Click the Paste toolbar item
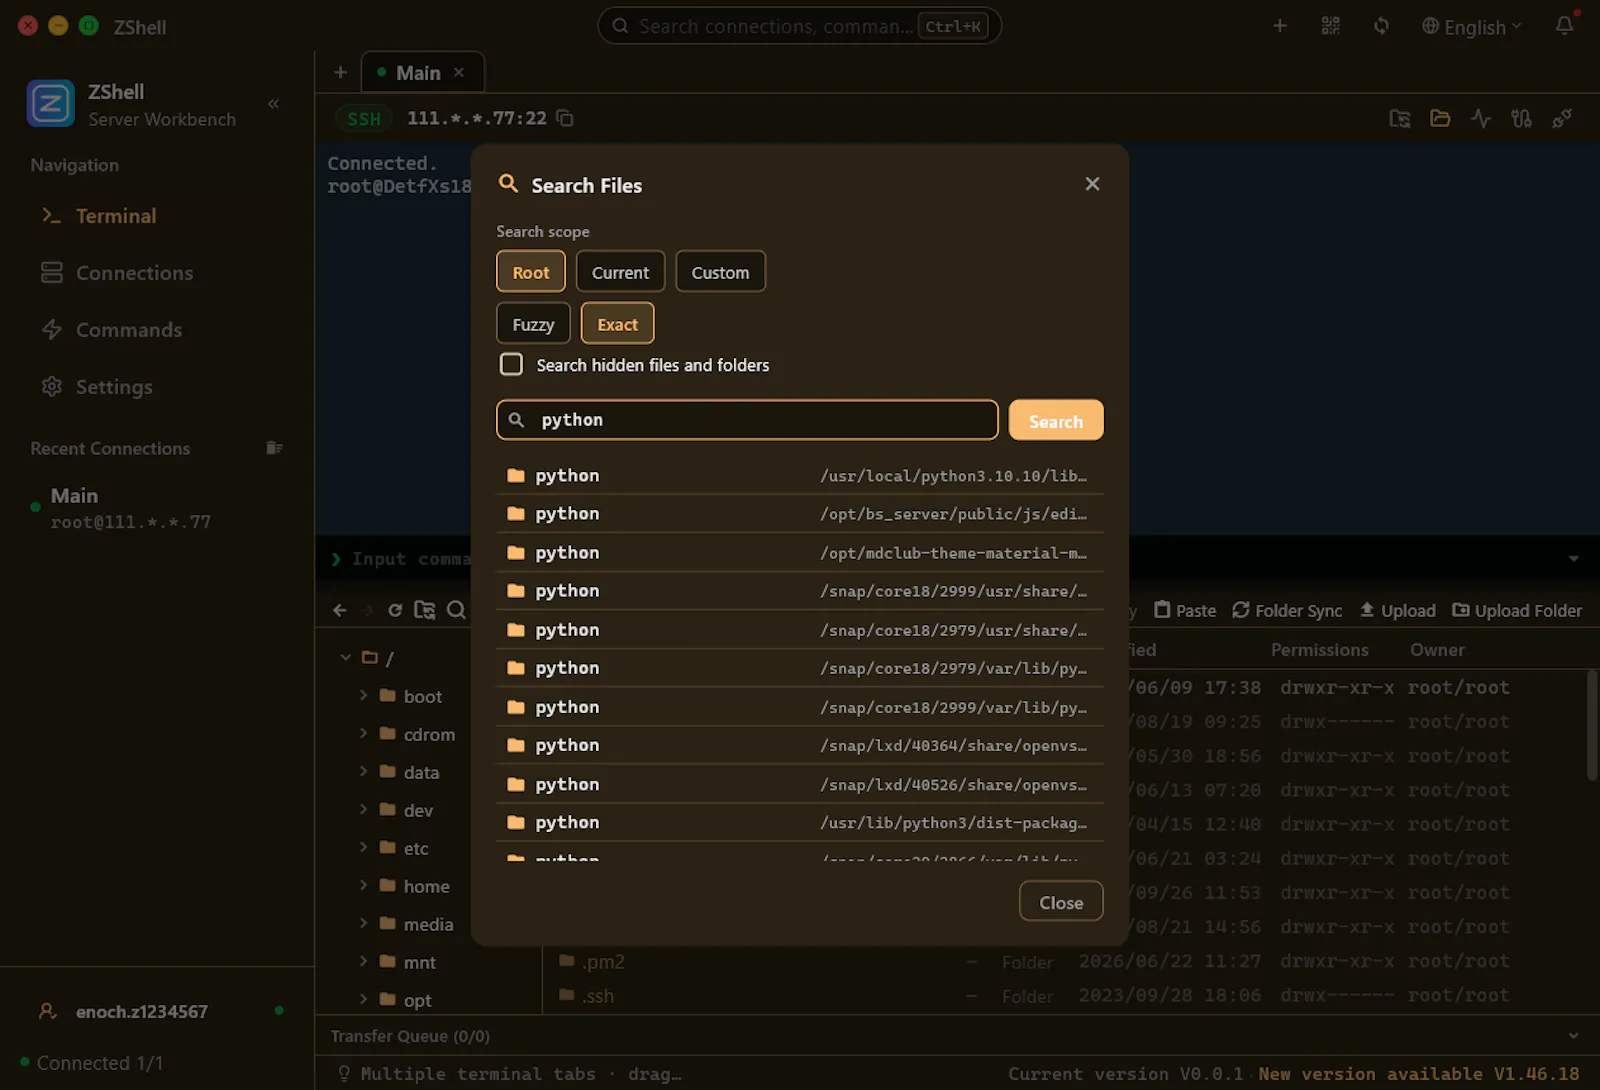The height and width of the screenshot is (1090, 1600). [1185, 610]
